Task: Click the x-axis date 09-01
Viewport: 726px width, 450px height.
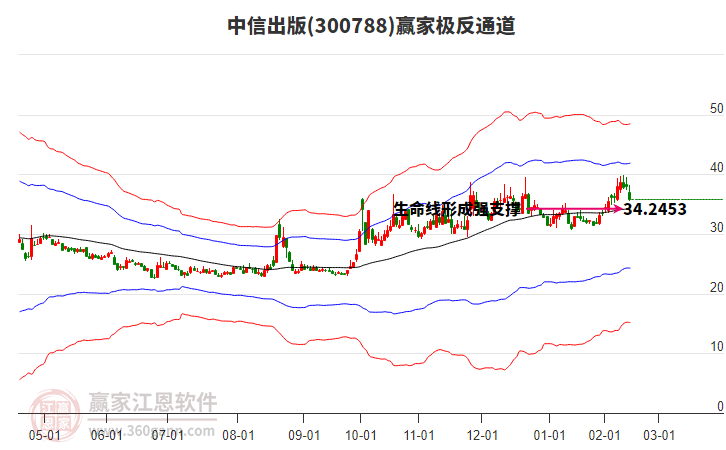Action: (304, 436)
